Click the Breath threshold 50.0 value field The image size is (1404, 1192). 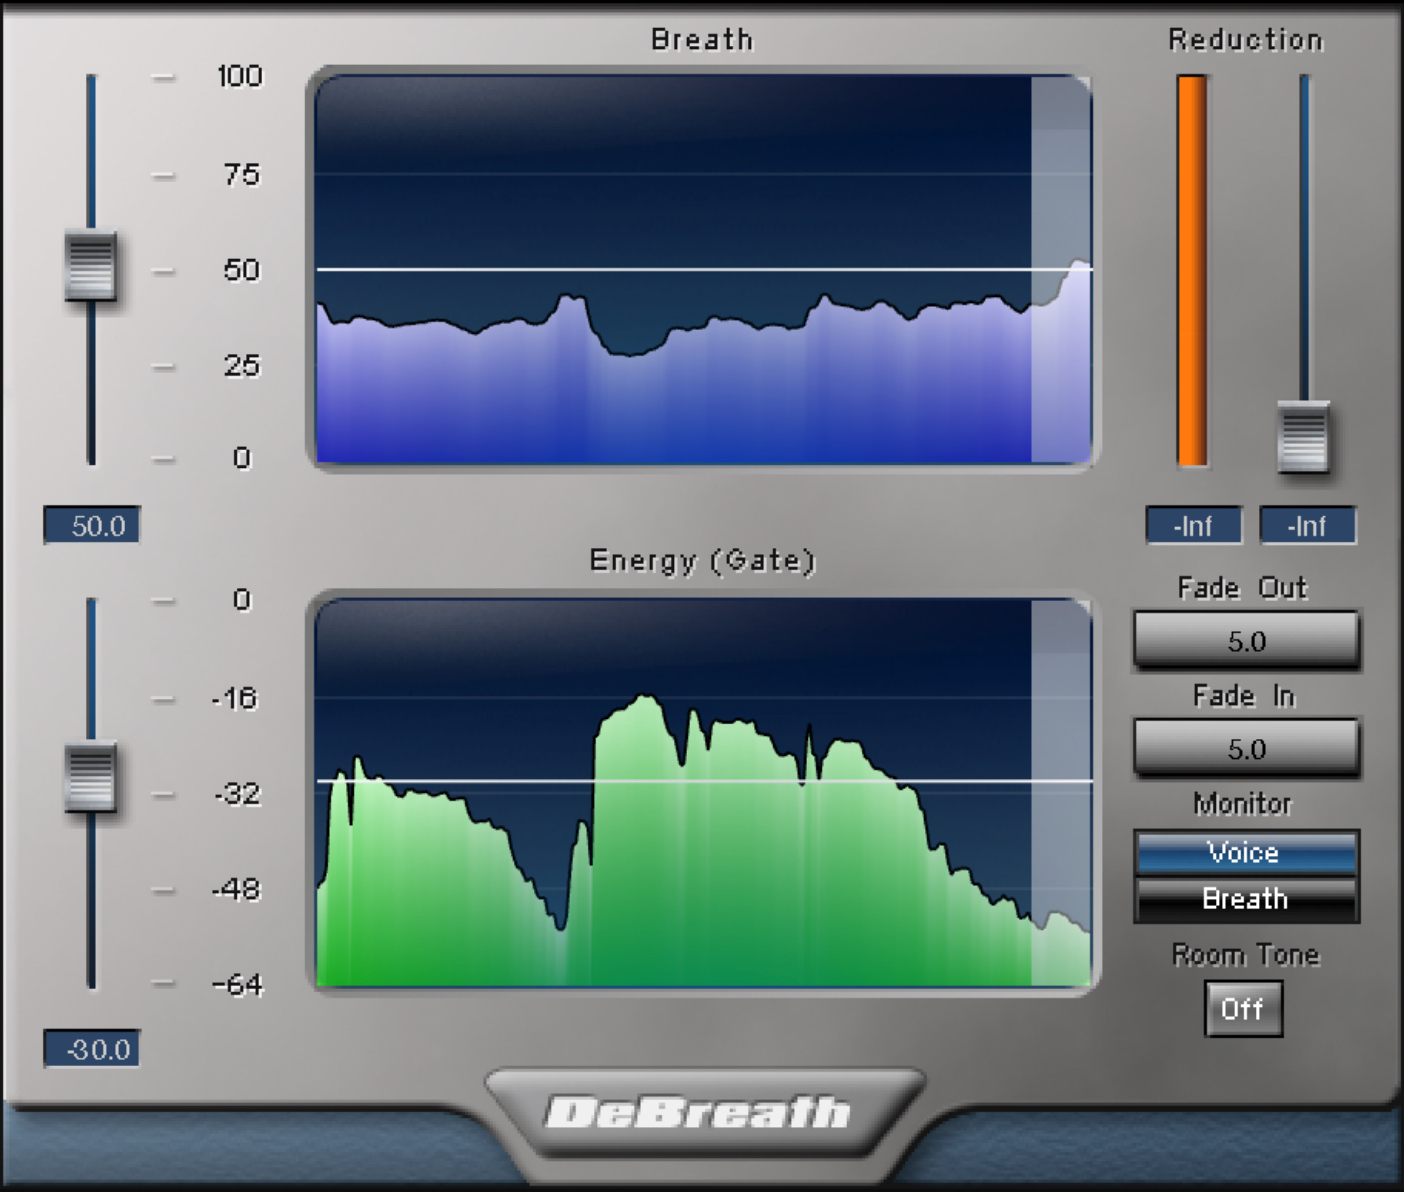[92, 526]
